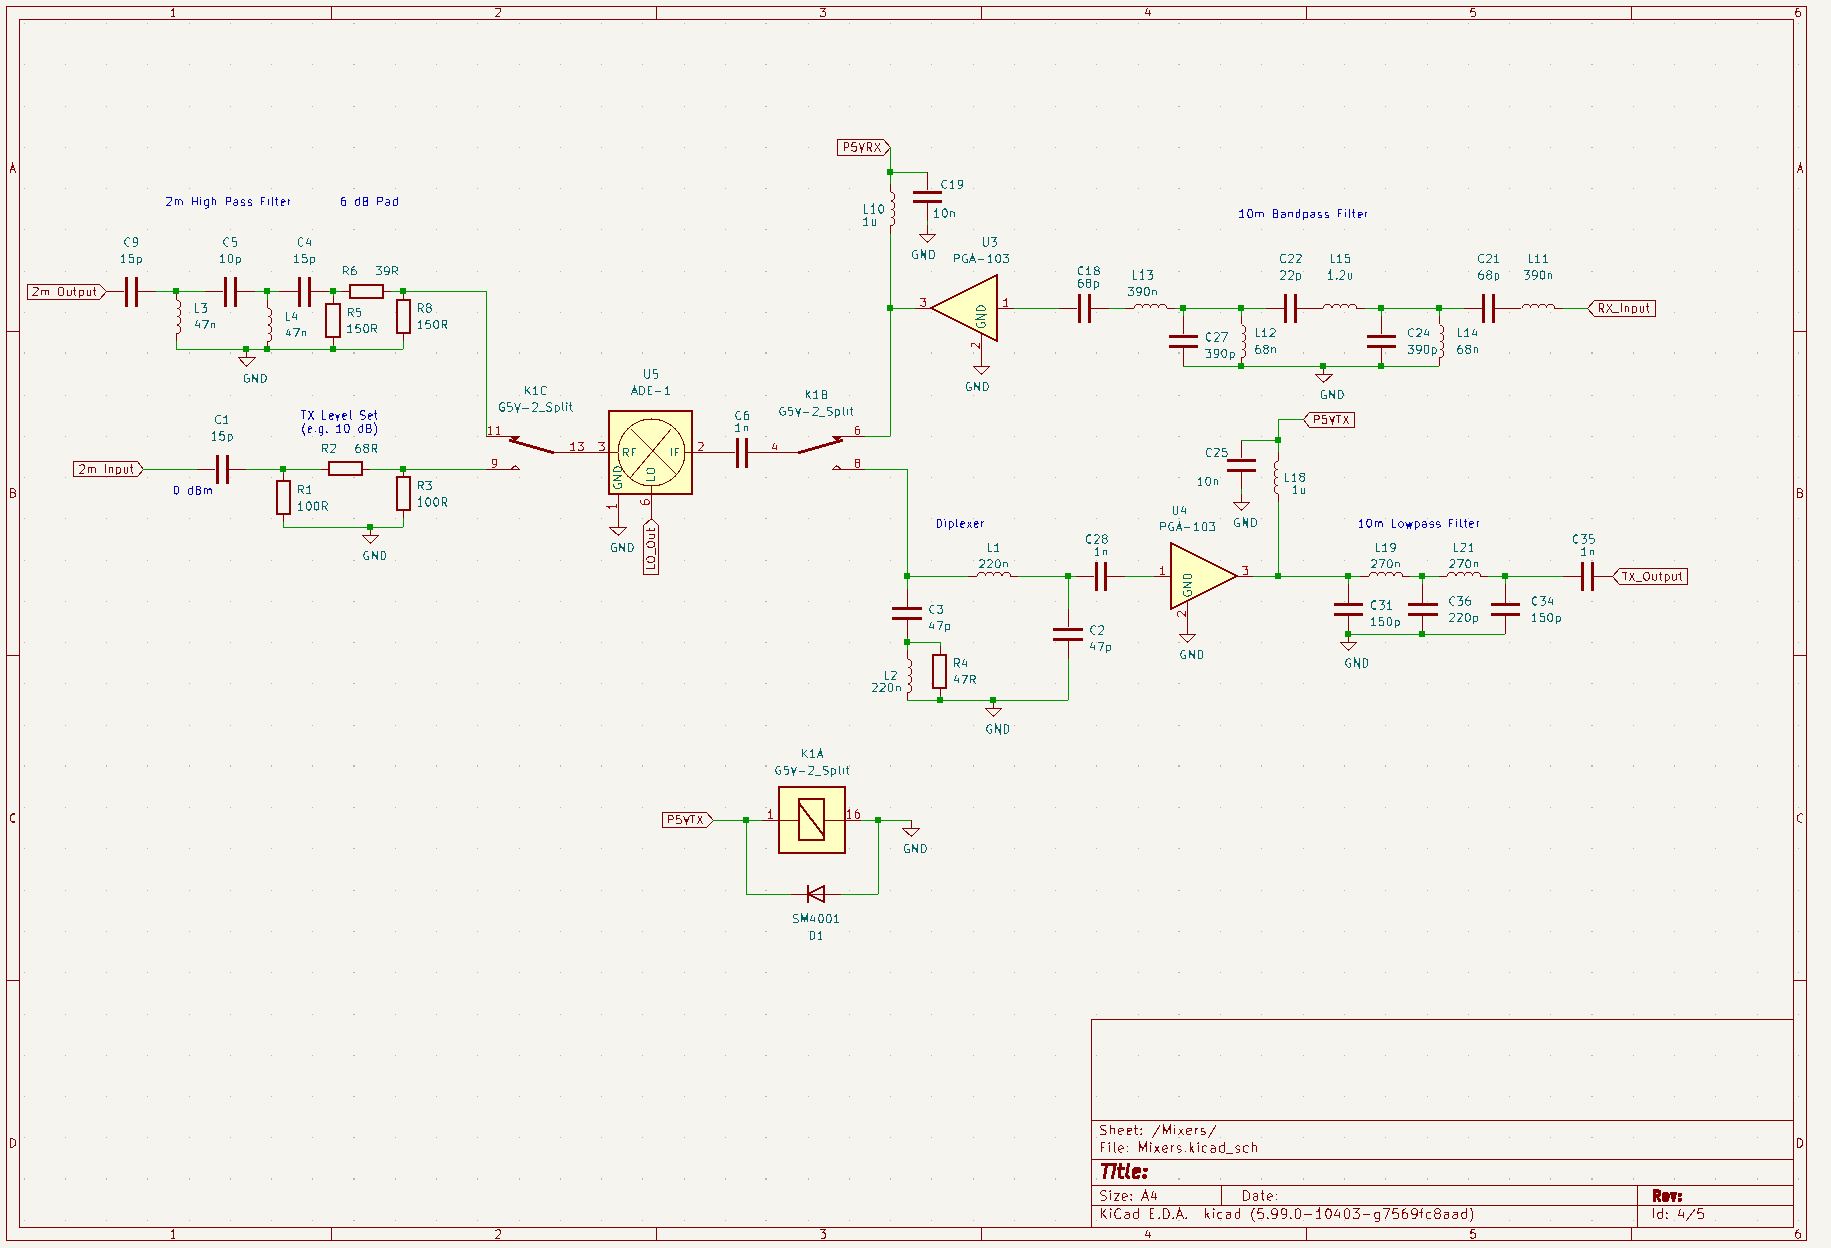The width and height of the screenshot is (1831, 1248).
Task: Click the 2m Input hierarchical label
Action: click(x=108, y=468)
